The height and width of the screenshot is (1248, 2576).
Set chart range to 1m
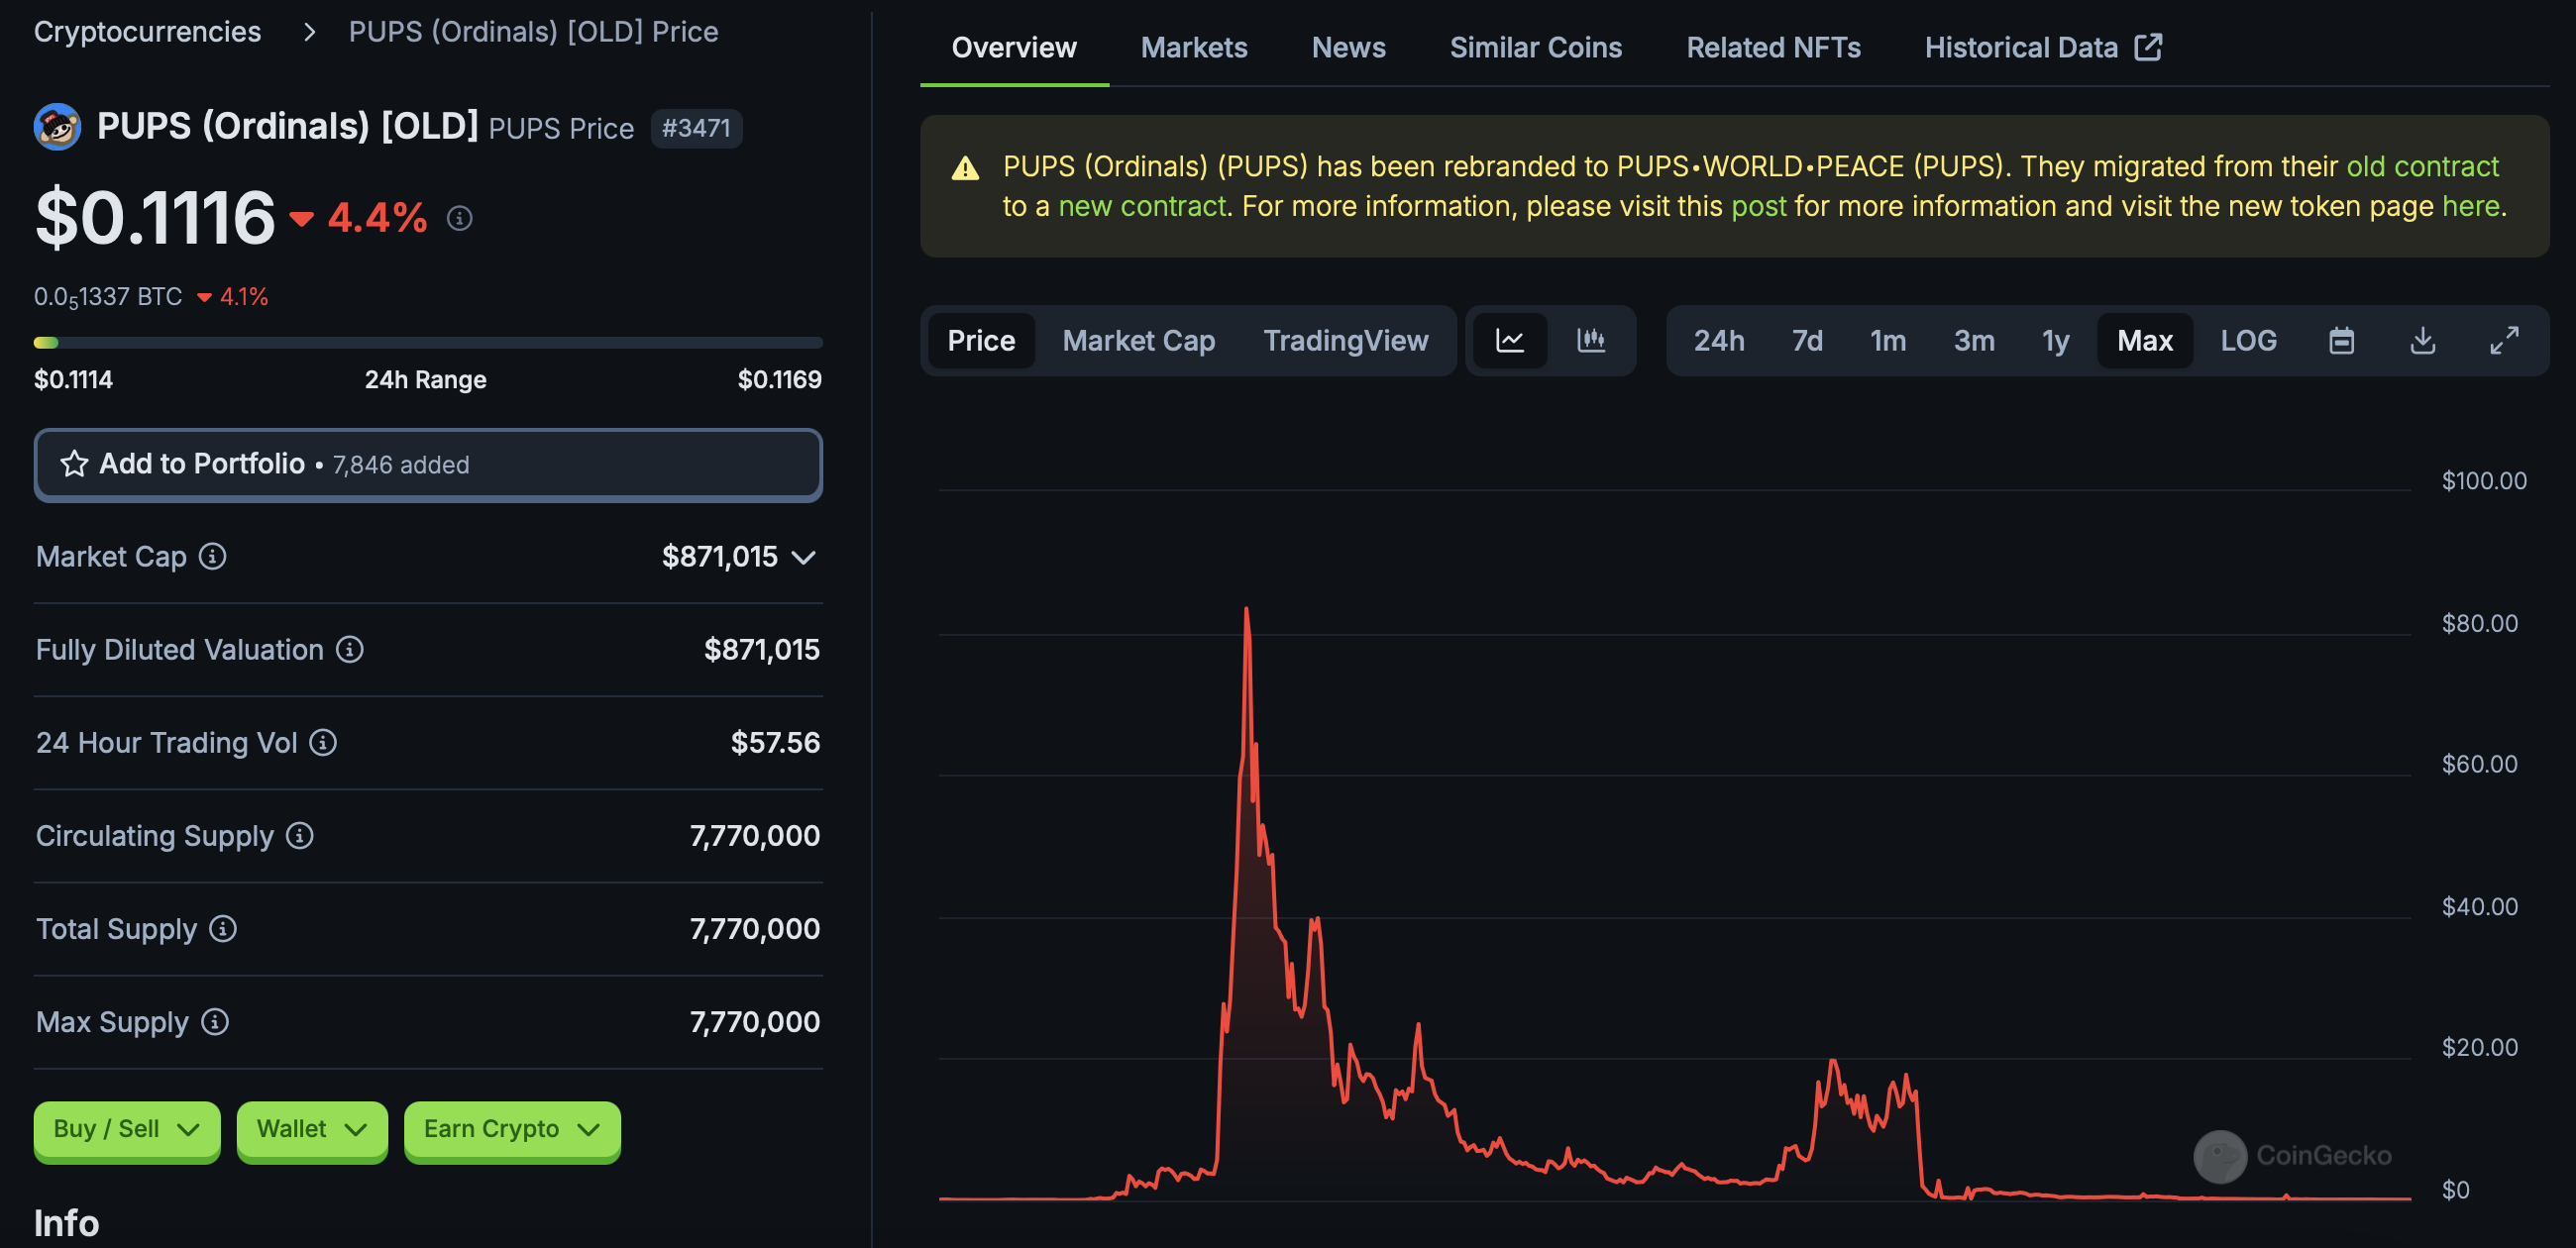click(1887, 340)
